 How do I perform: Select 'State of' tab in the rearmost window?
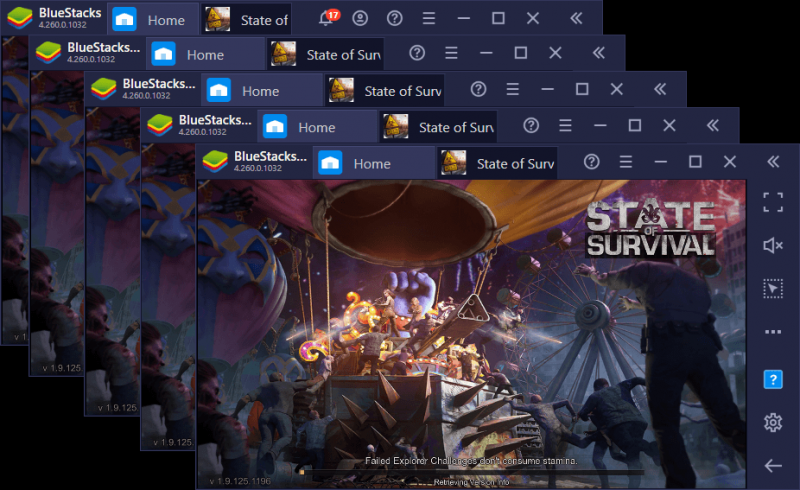point(246,20)
